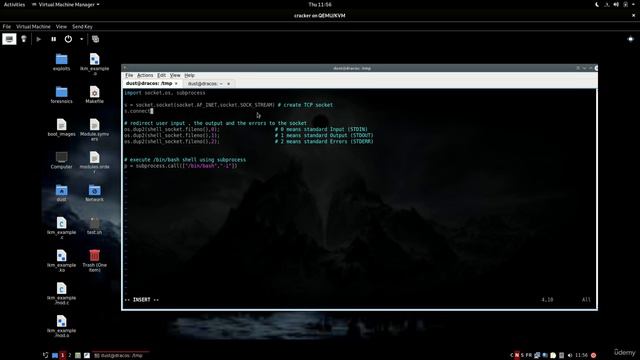
Task: Click the -- INSERT -- mode indicator
Action: tap(142, 300)
